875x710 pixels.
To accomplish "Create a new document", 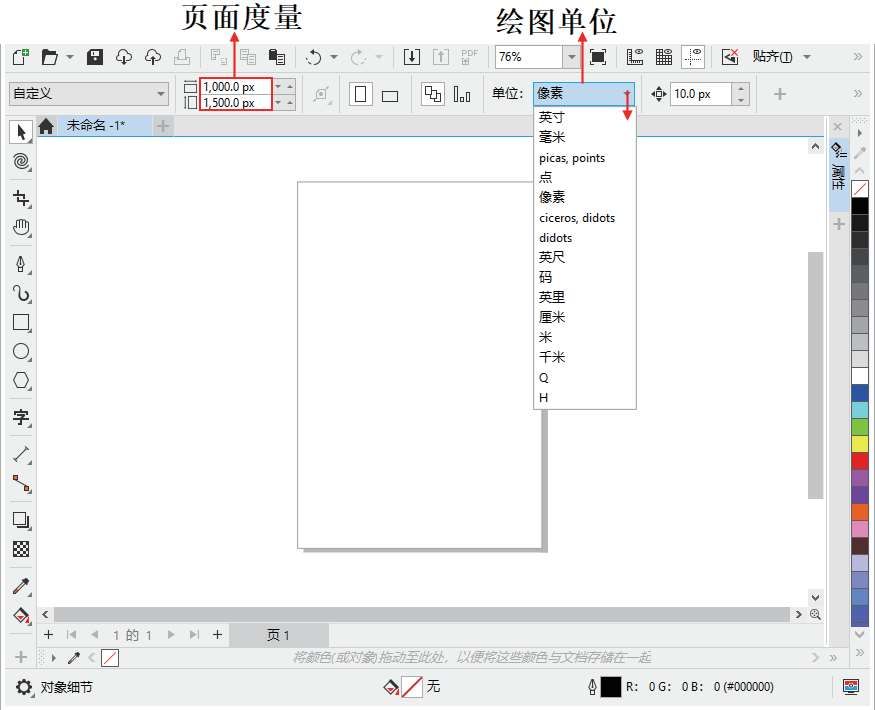I will (x=21, y=57).
